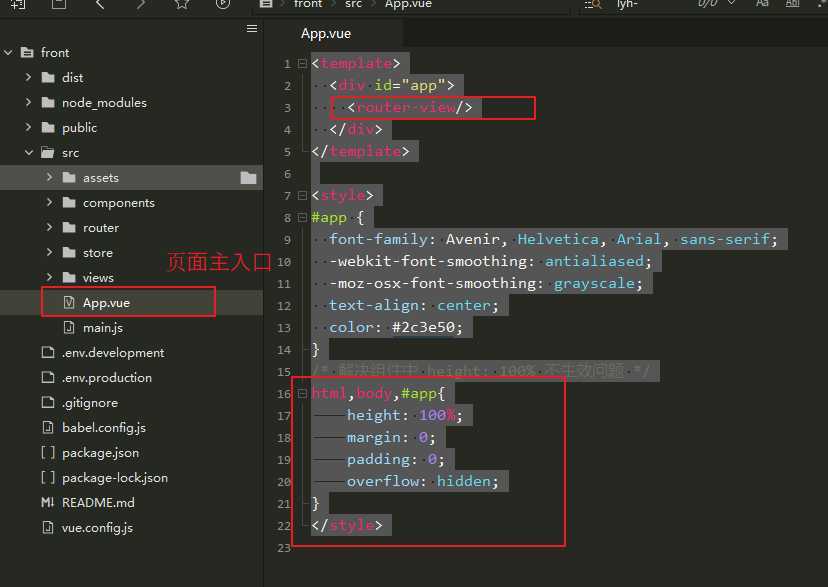Collapse the src folder

[x=29, y=153]
